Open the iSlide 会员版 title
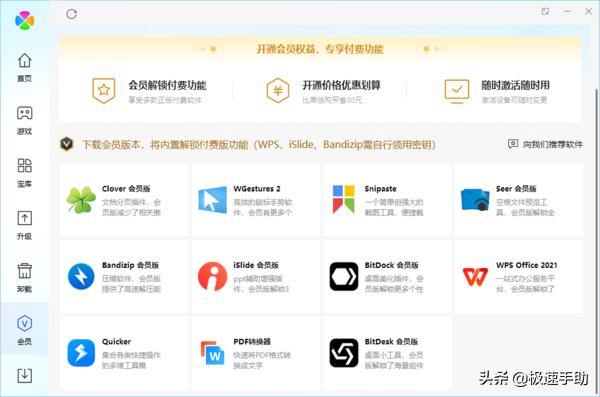Screen dimensions: 600x397 tap(256, 265)
